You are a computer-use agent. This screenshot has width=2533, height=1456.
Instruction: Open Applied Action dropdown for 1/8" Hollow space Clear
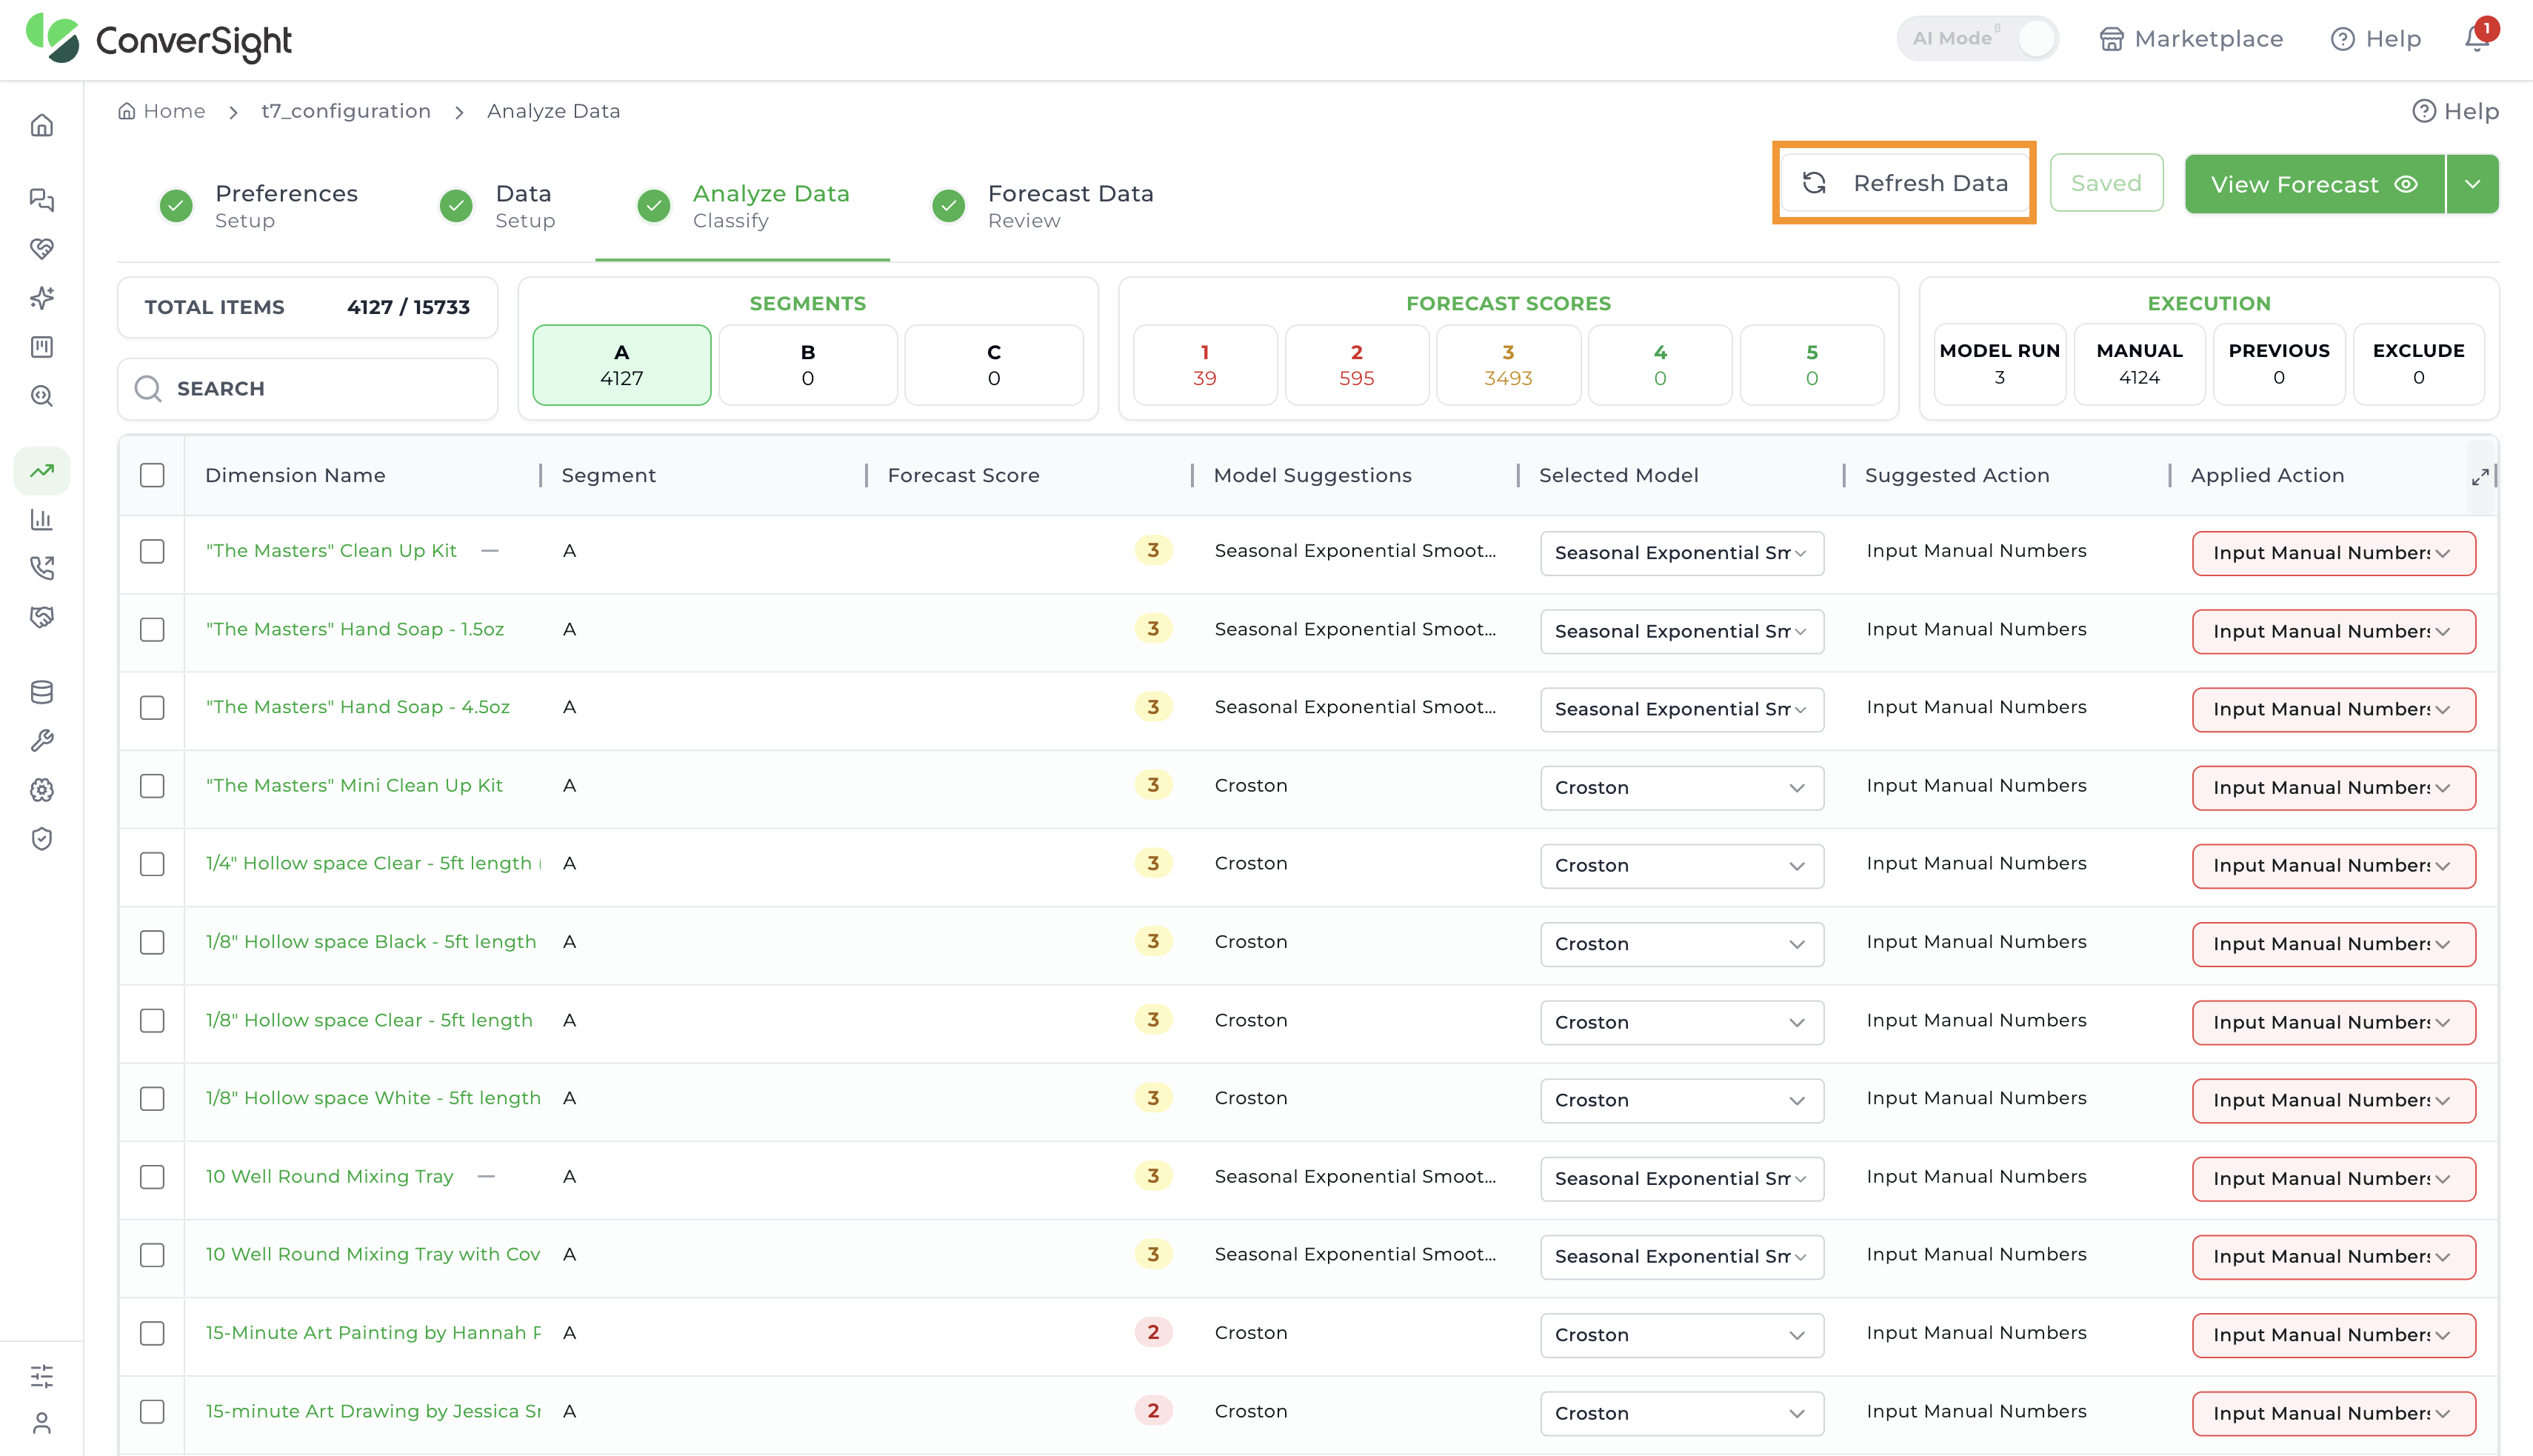tap(2333, 1022)
